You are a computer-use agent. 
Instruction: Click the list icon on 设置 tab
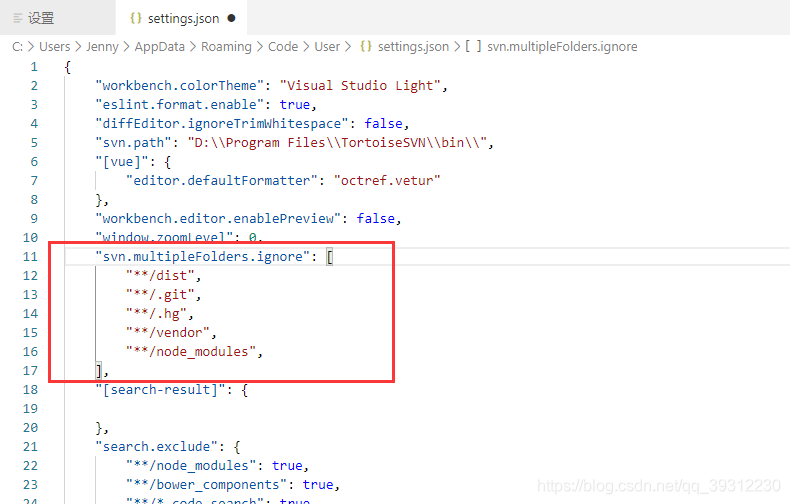[x=18, y=19]
